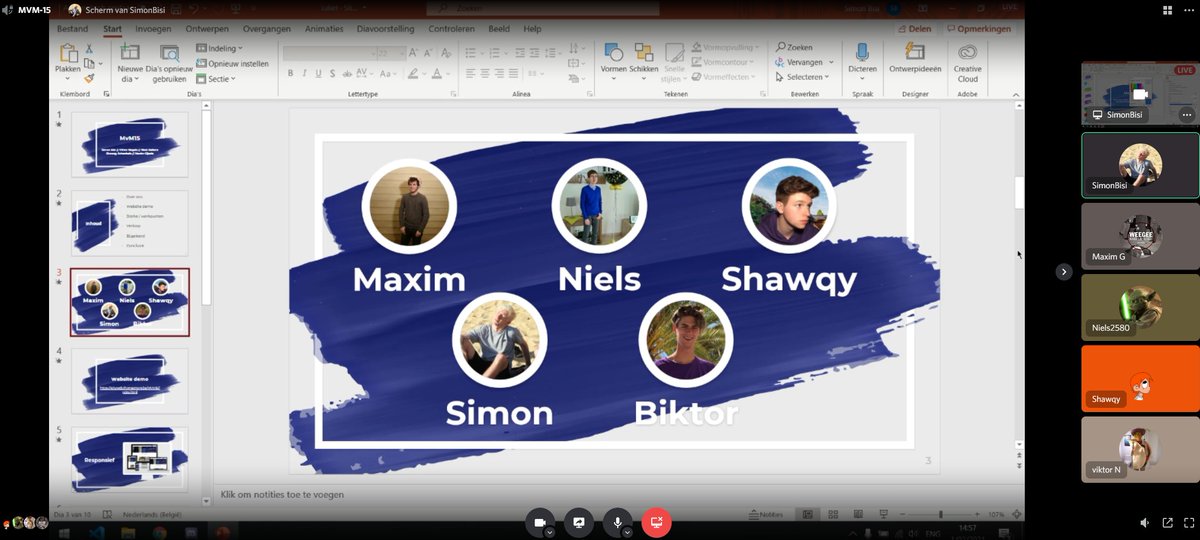Open the participant grid view icon
This screenshot has height=540, width=1200.
pyautogui.click(x=1167, y=9)
